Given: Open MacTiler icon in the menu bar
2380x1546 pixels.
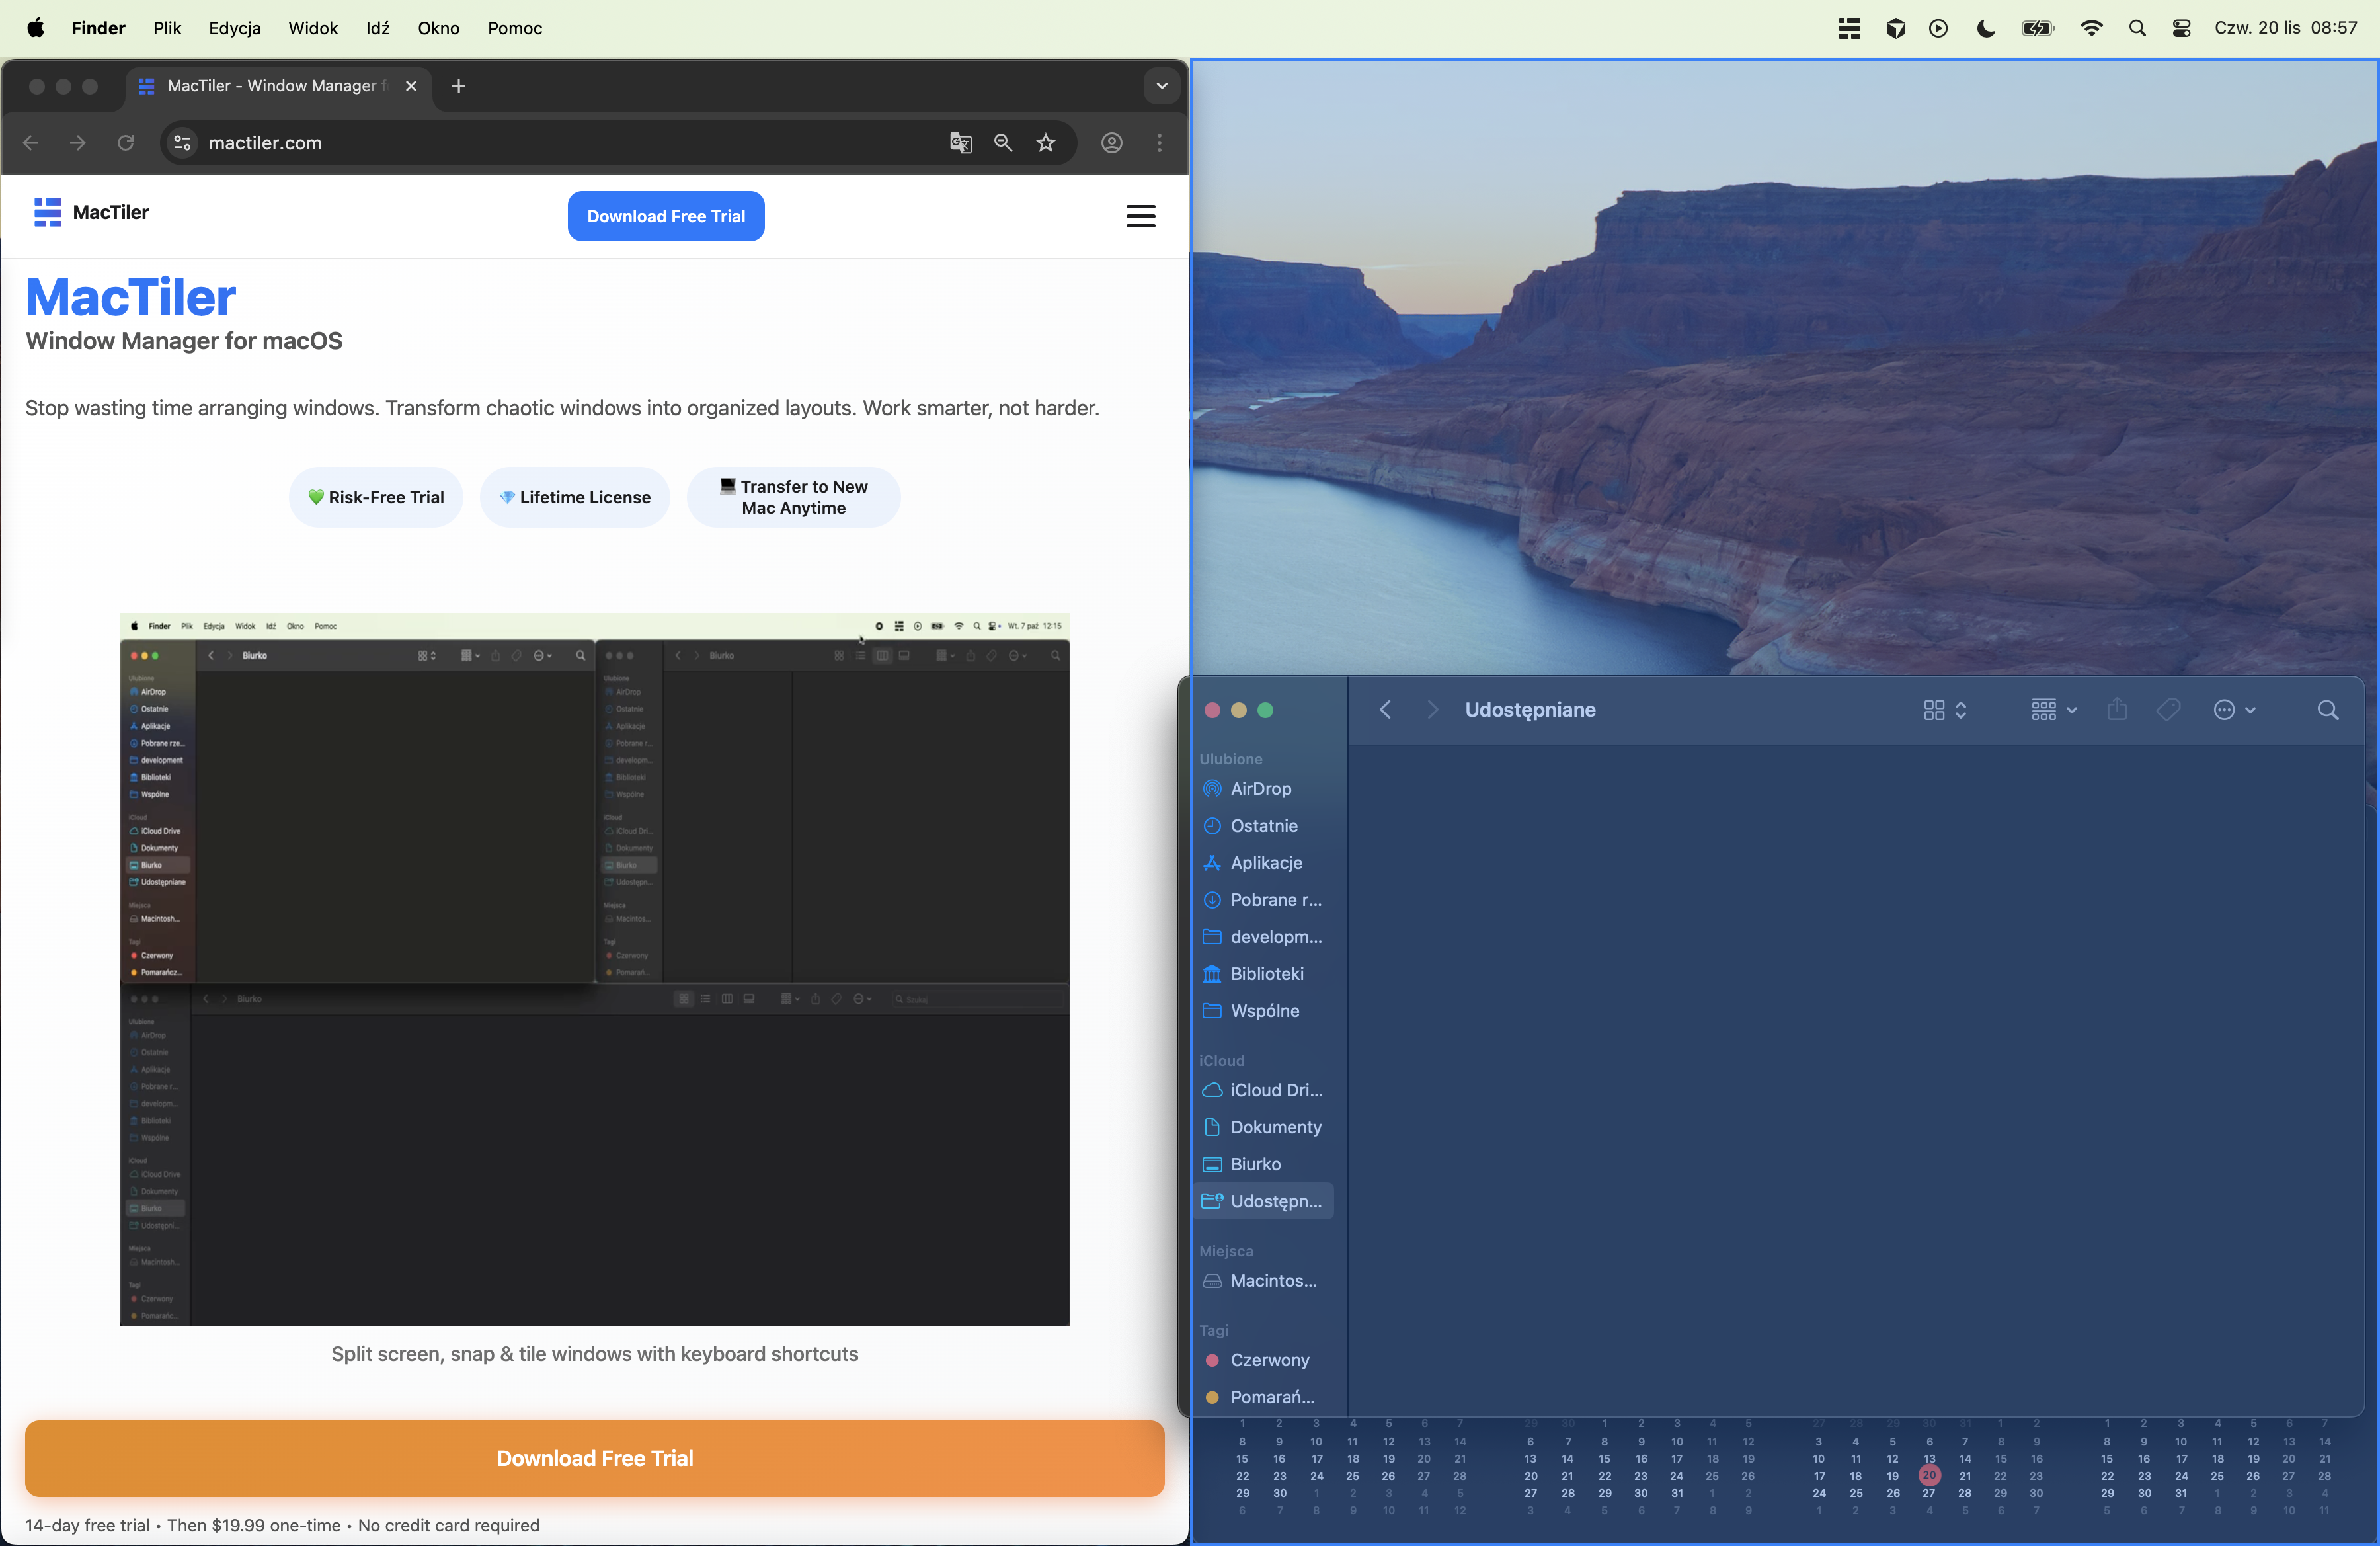Looking at the screenshot, I should click(x=1849, y=28).
